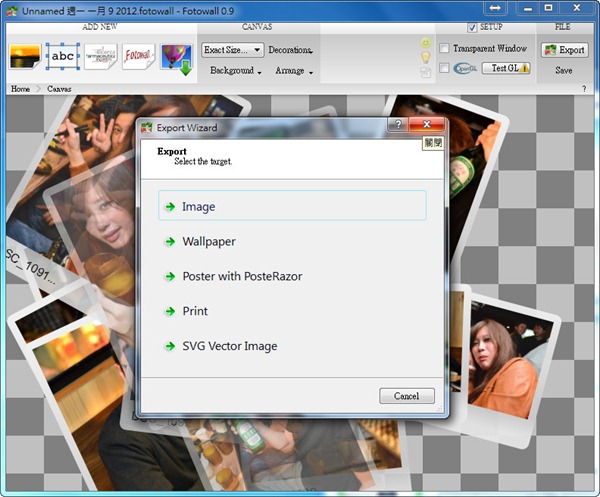
Task: Click the word cloud icon in Add New
Action: (100, 57)
